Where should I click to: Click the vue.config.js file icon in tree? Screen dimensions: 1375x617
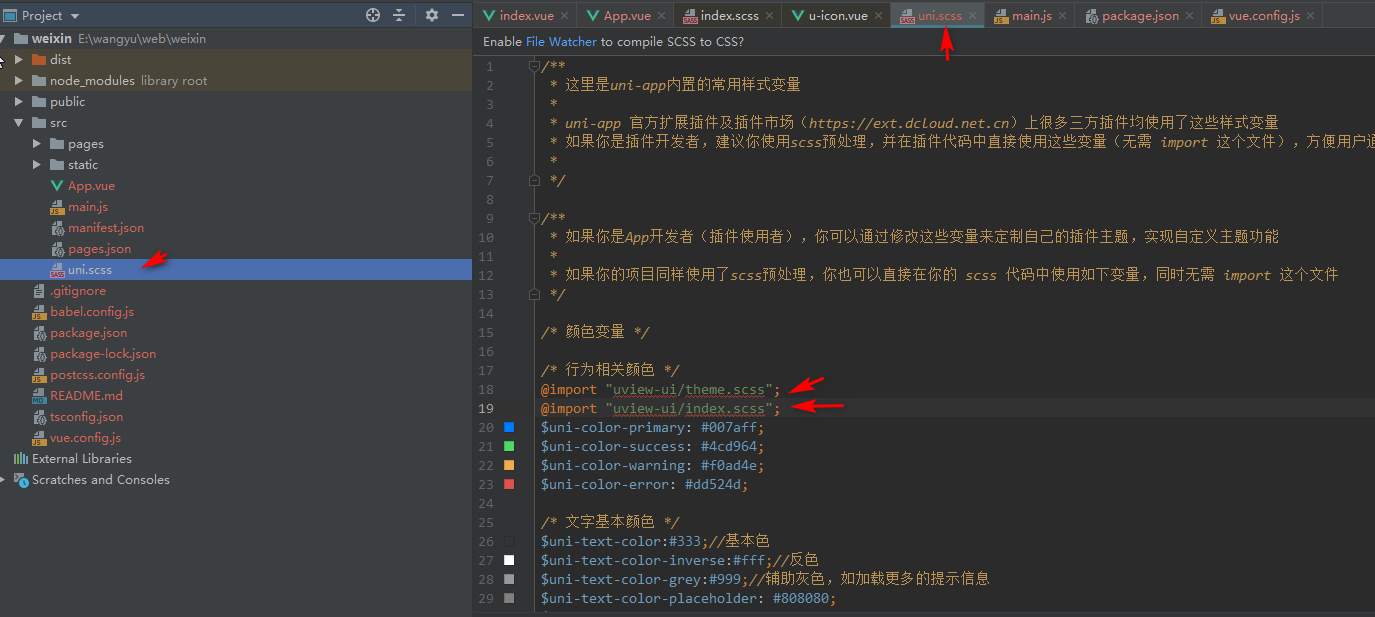(x=41, y=437)
